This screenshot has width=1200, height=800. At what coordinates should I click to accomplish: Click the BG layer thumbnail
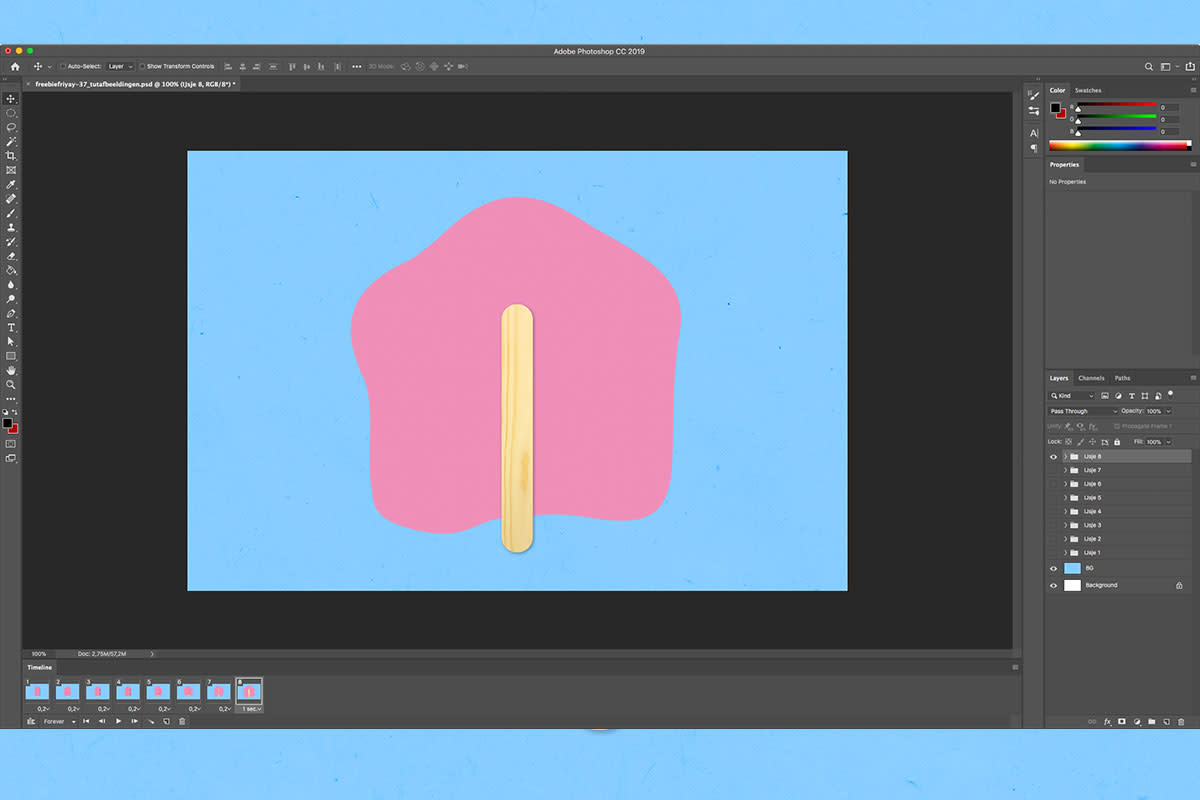[x=1072, y=568]
